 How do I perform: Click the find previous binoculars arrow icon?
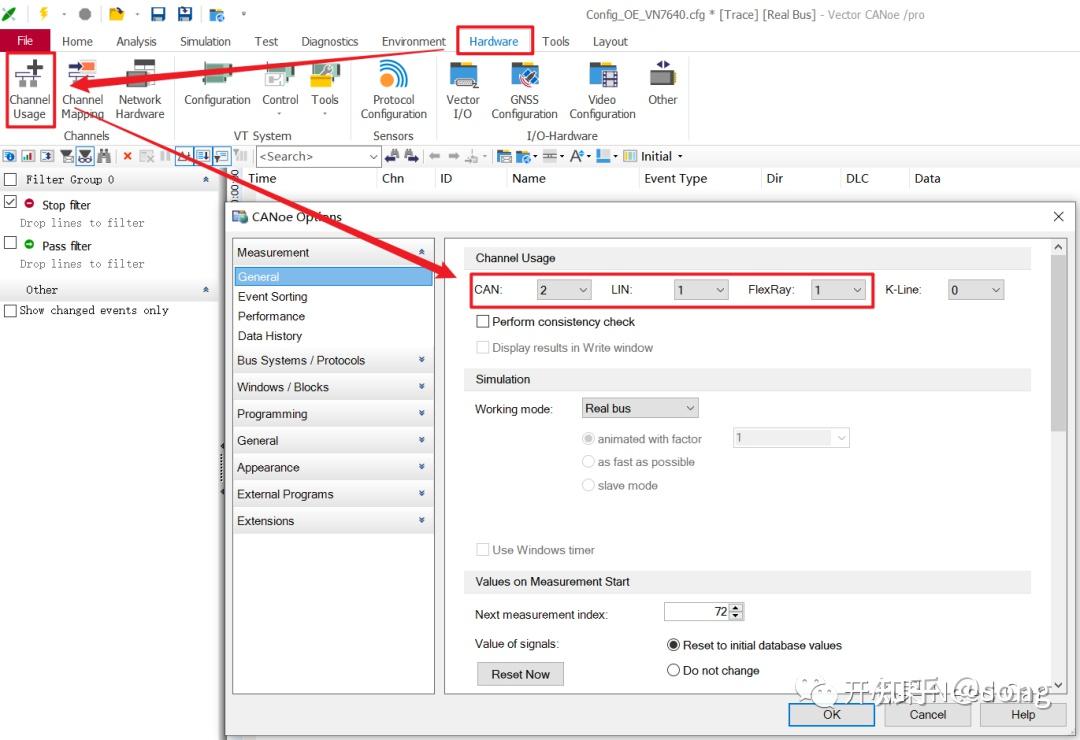click(x=392, y=156)
